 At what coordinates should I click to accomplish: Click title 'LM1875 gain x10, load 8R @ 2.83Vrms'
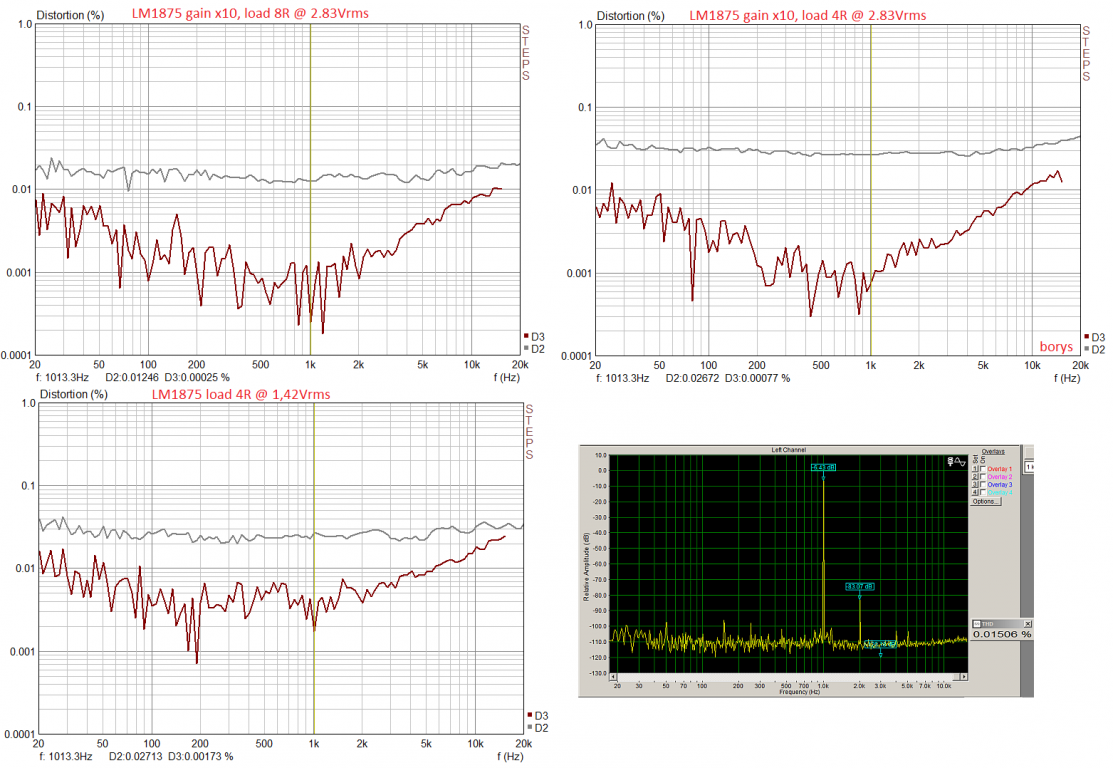[250, 13]
